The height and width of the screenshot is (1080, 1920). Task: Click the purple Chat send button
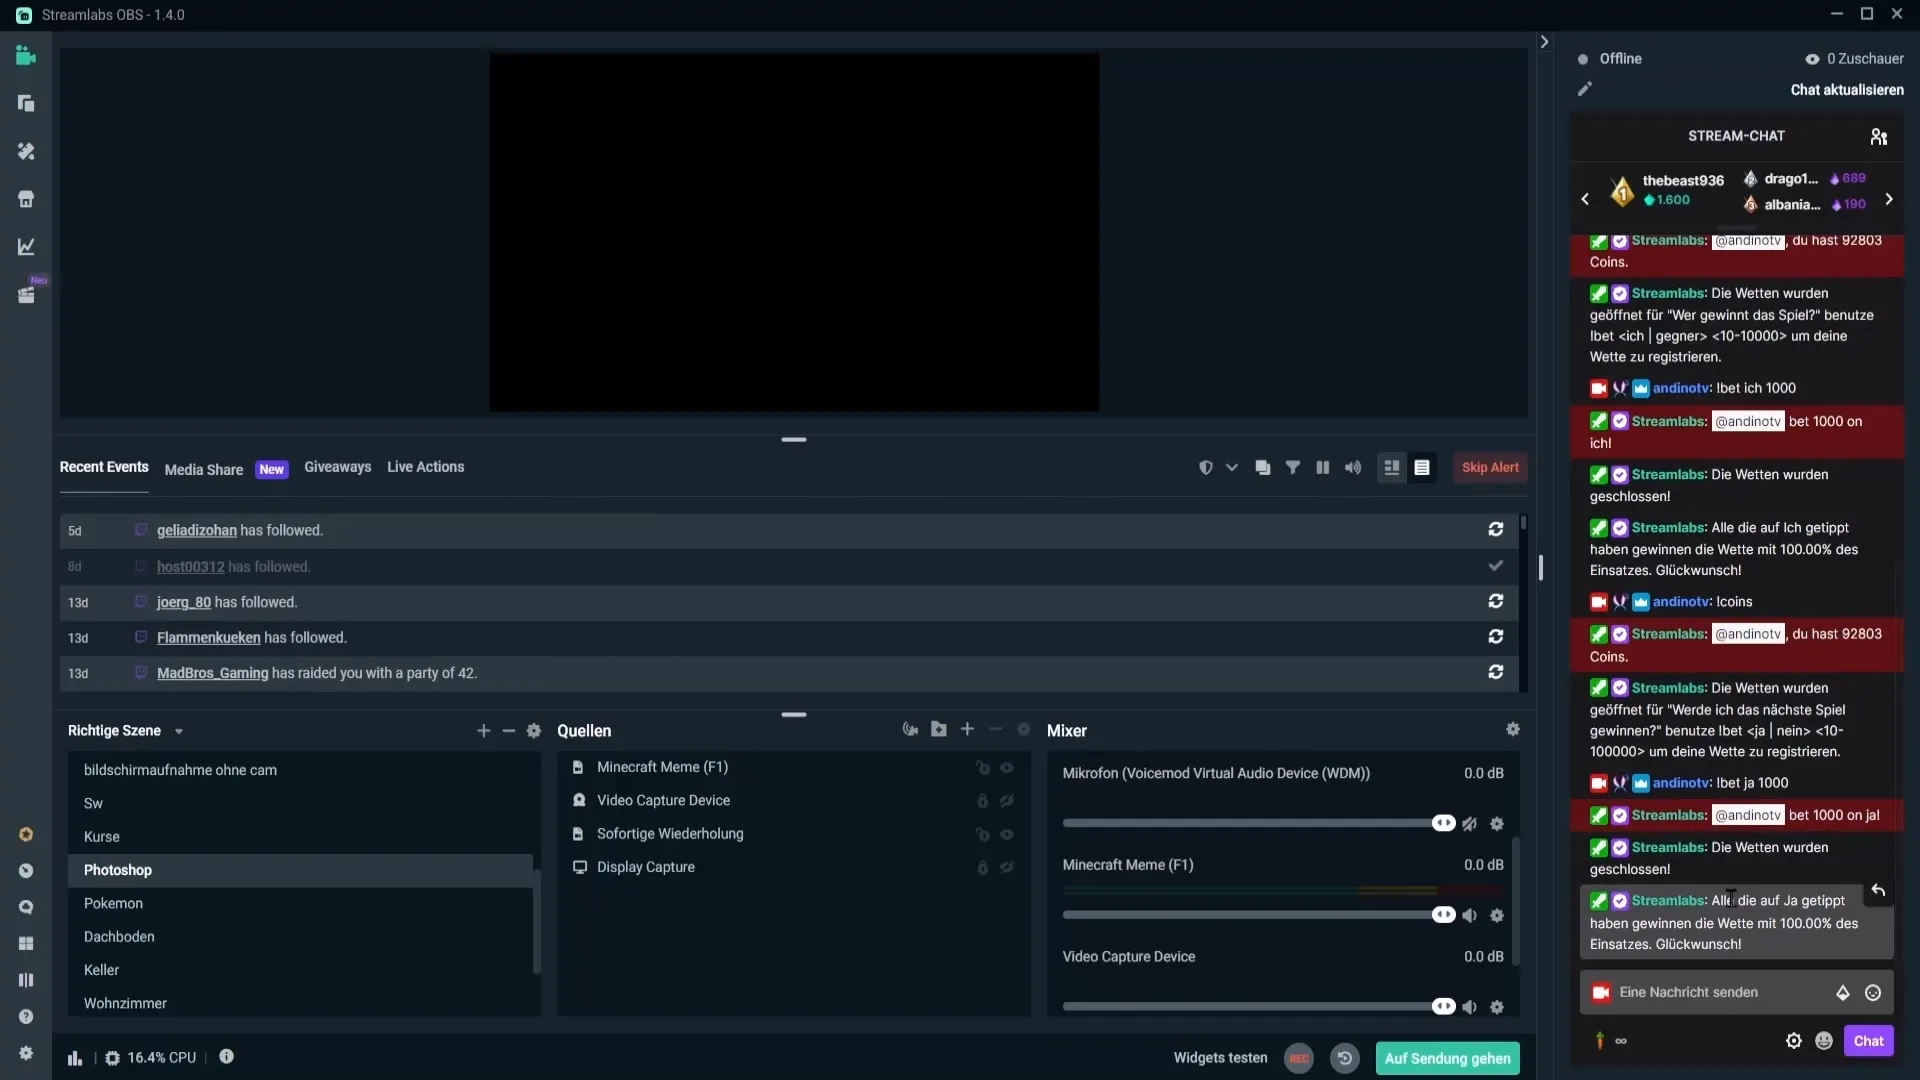(1868, 1041)
